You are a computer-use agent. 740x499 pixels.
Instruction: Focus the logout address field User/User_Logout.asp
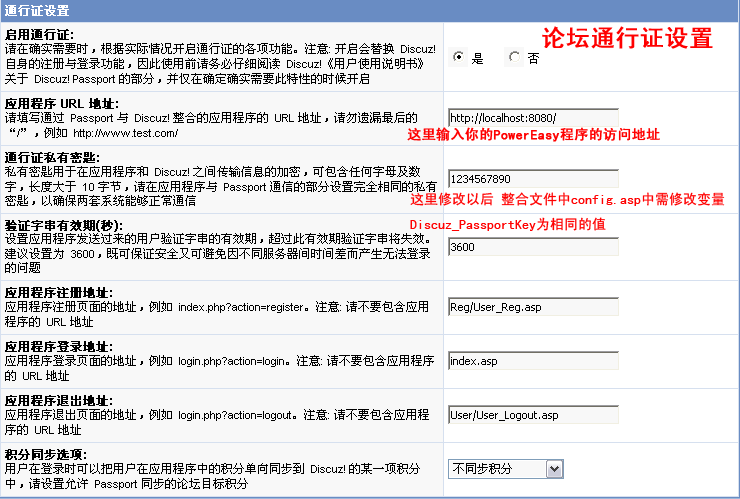click(x=532, y=415)
